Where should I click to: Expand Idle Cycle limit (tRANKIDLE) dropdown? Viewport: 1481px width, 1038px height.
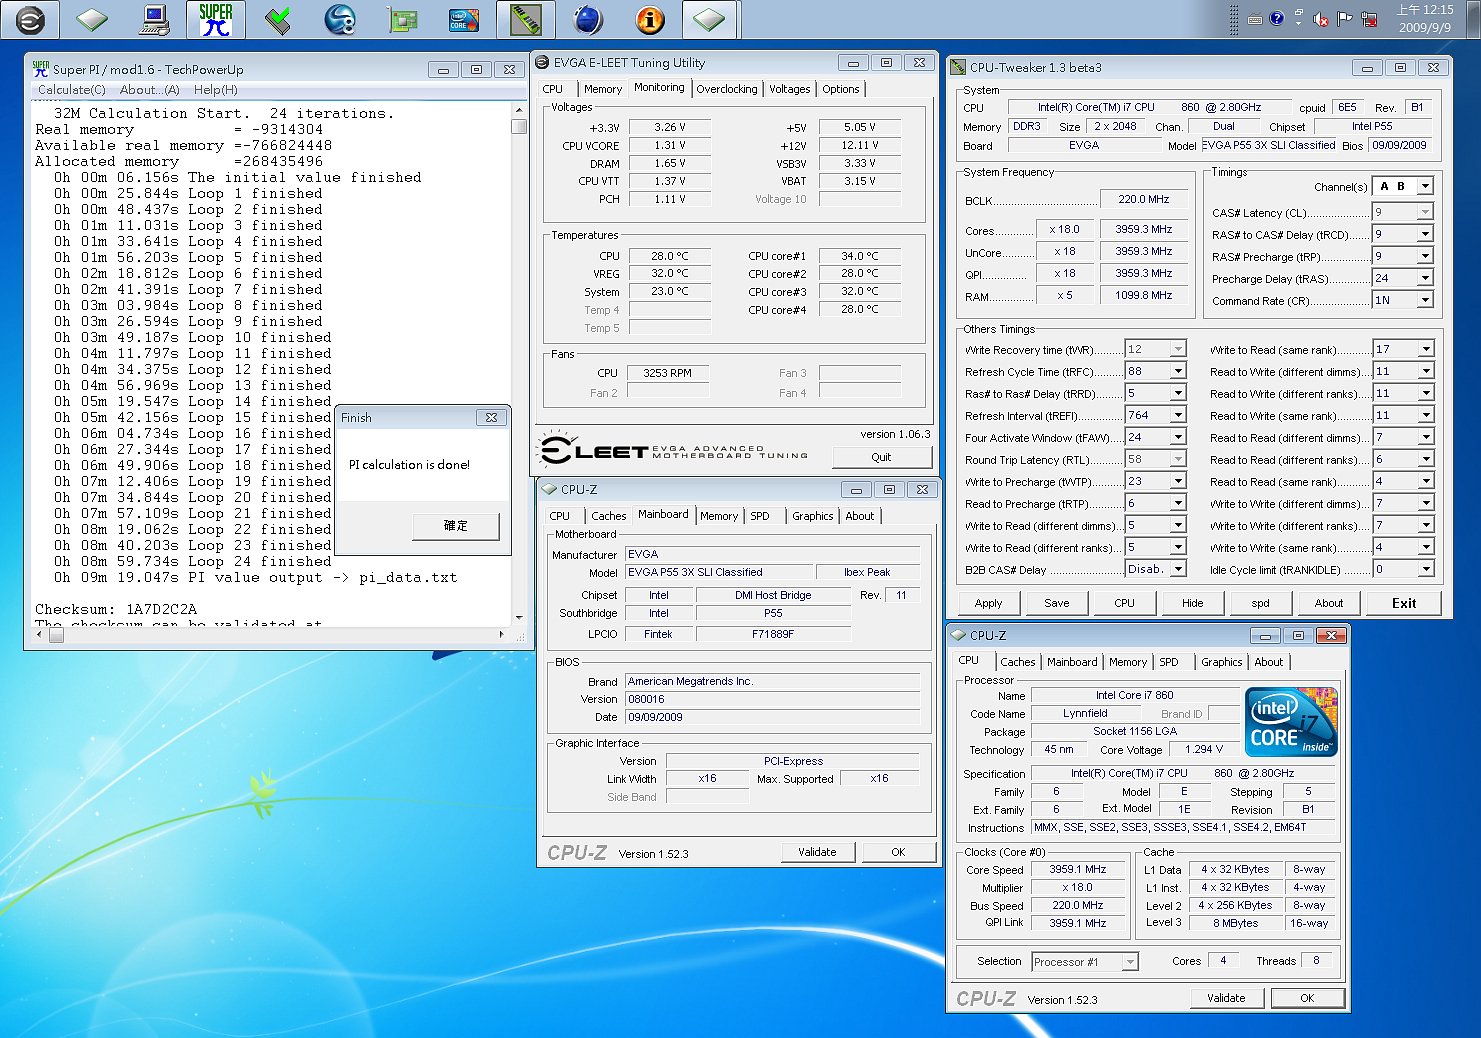pos(1425,569)
